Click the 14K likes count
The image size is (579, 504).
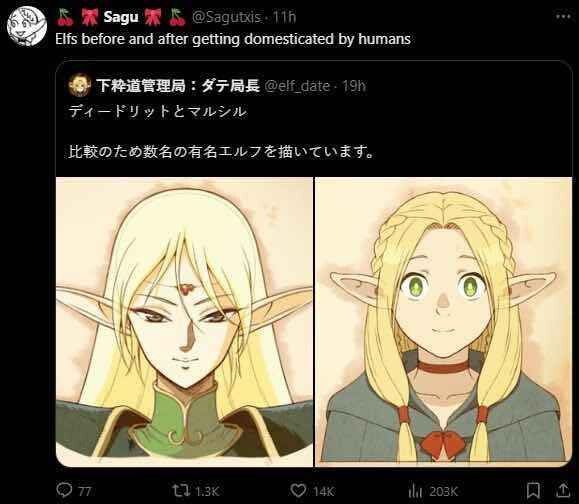click(x=324, y=491)
